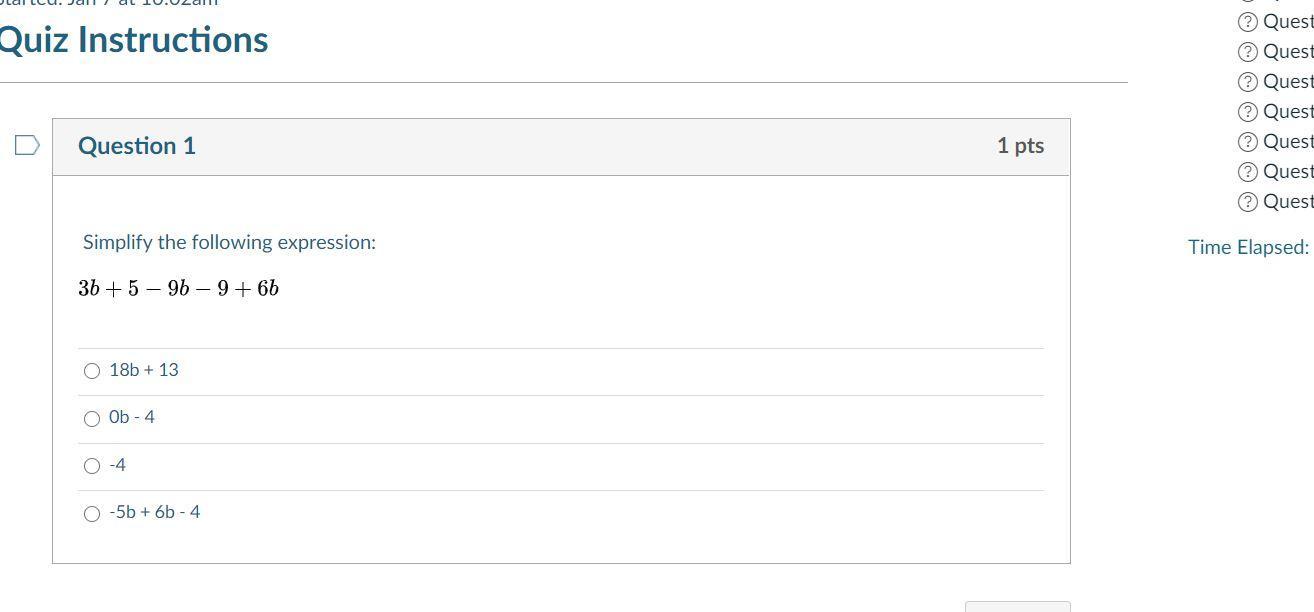Click the second fully visible sidebar question-mark icon
This screenshot has height=612, width=1314.
[x=1247, y=52]
